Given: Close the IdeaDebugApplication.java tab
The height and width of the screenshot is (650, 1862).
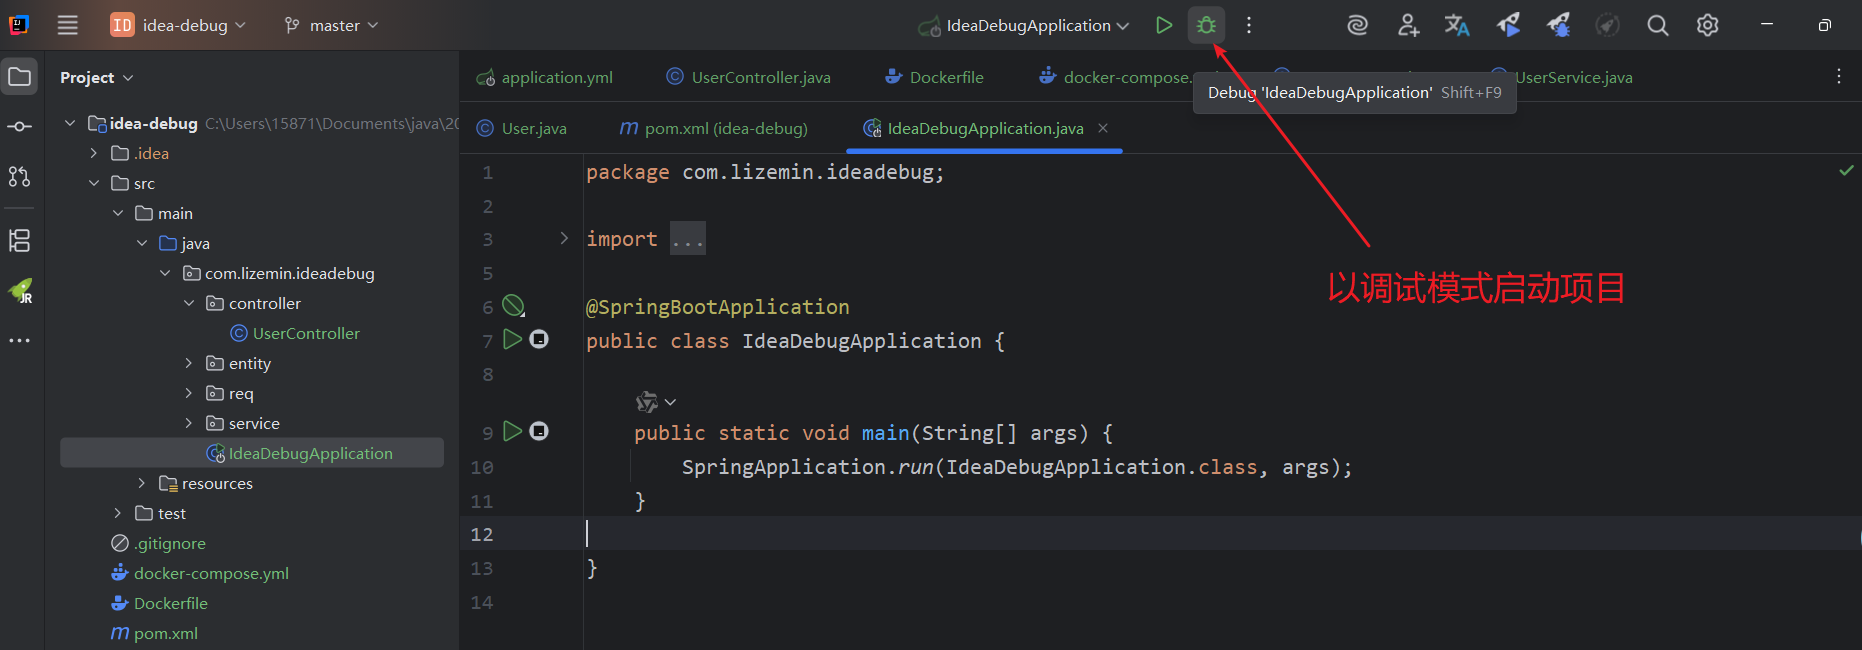Looking at the screenshot, I should click(1103, 128).
